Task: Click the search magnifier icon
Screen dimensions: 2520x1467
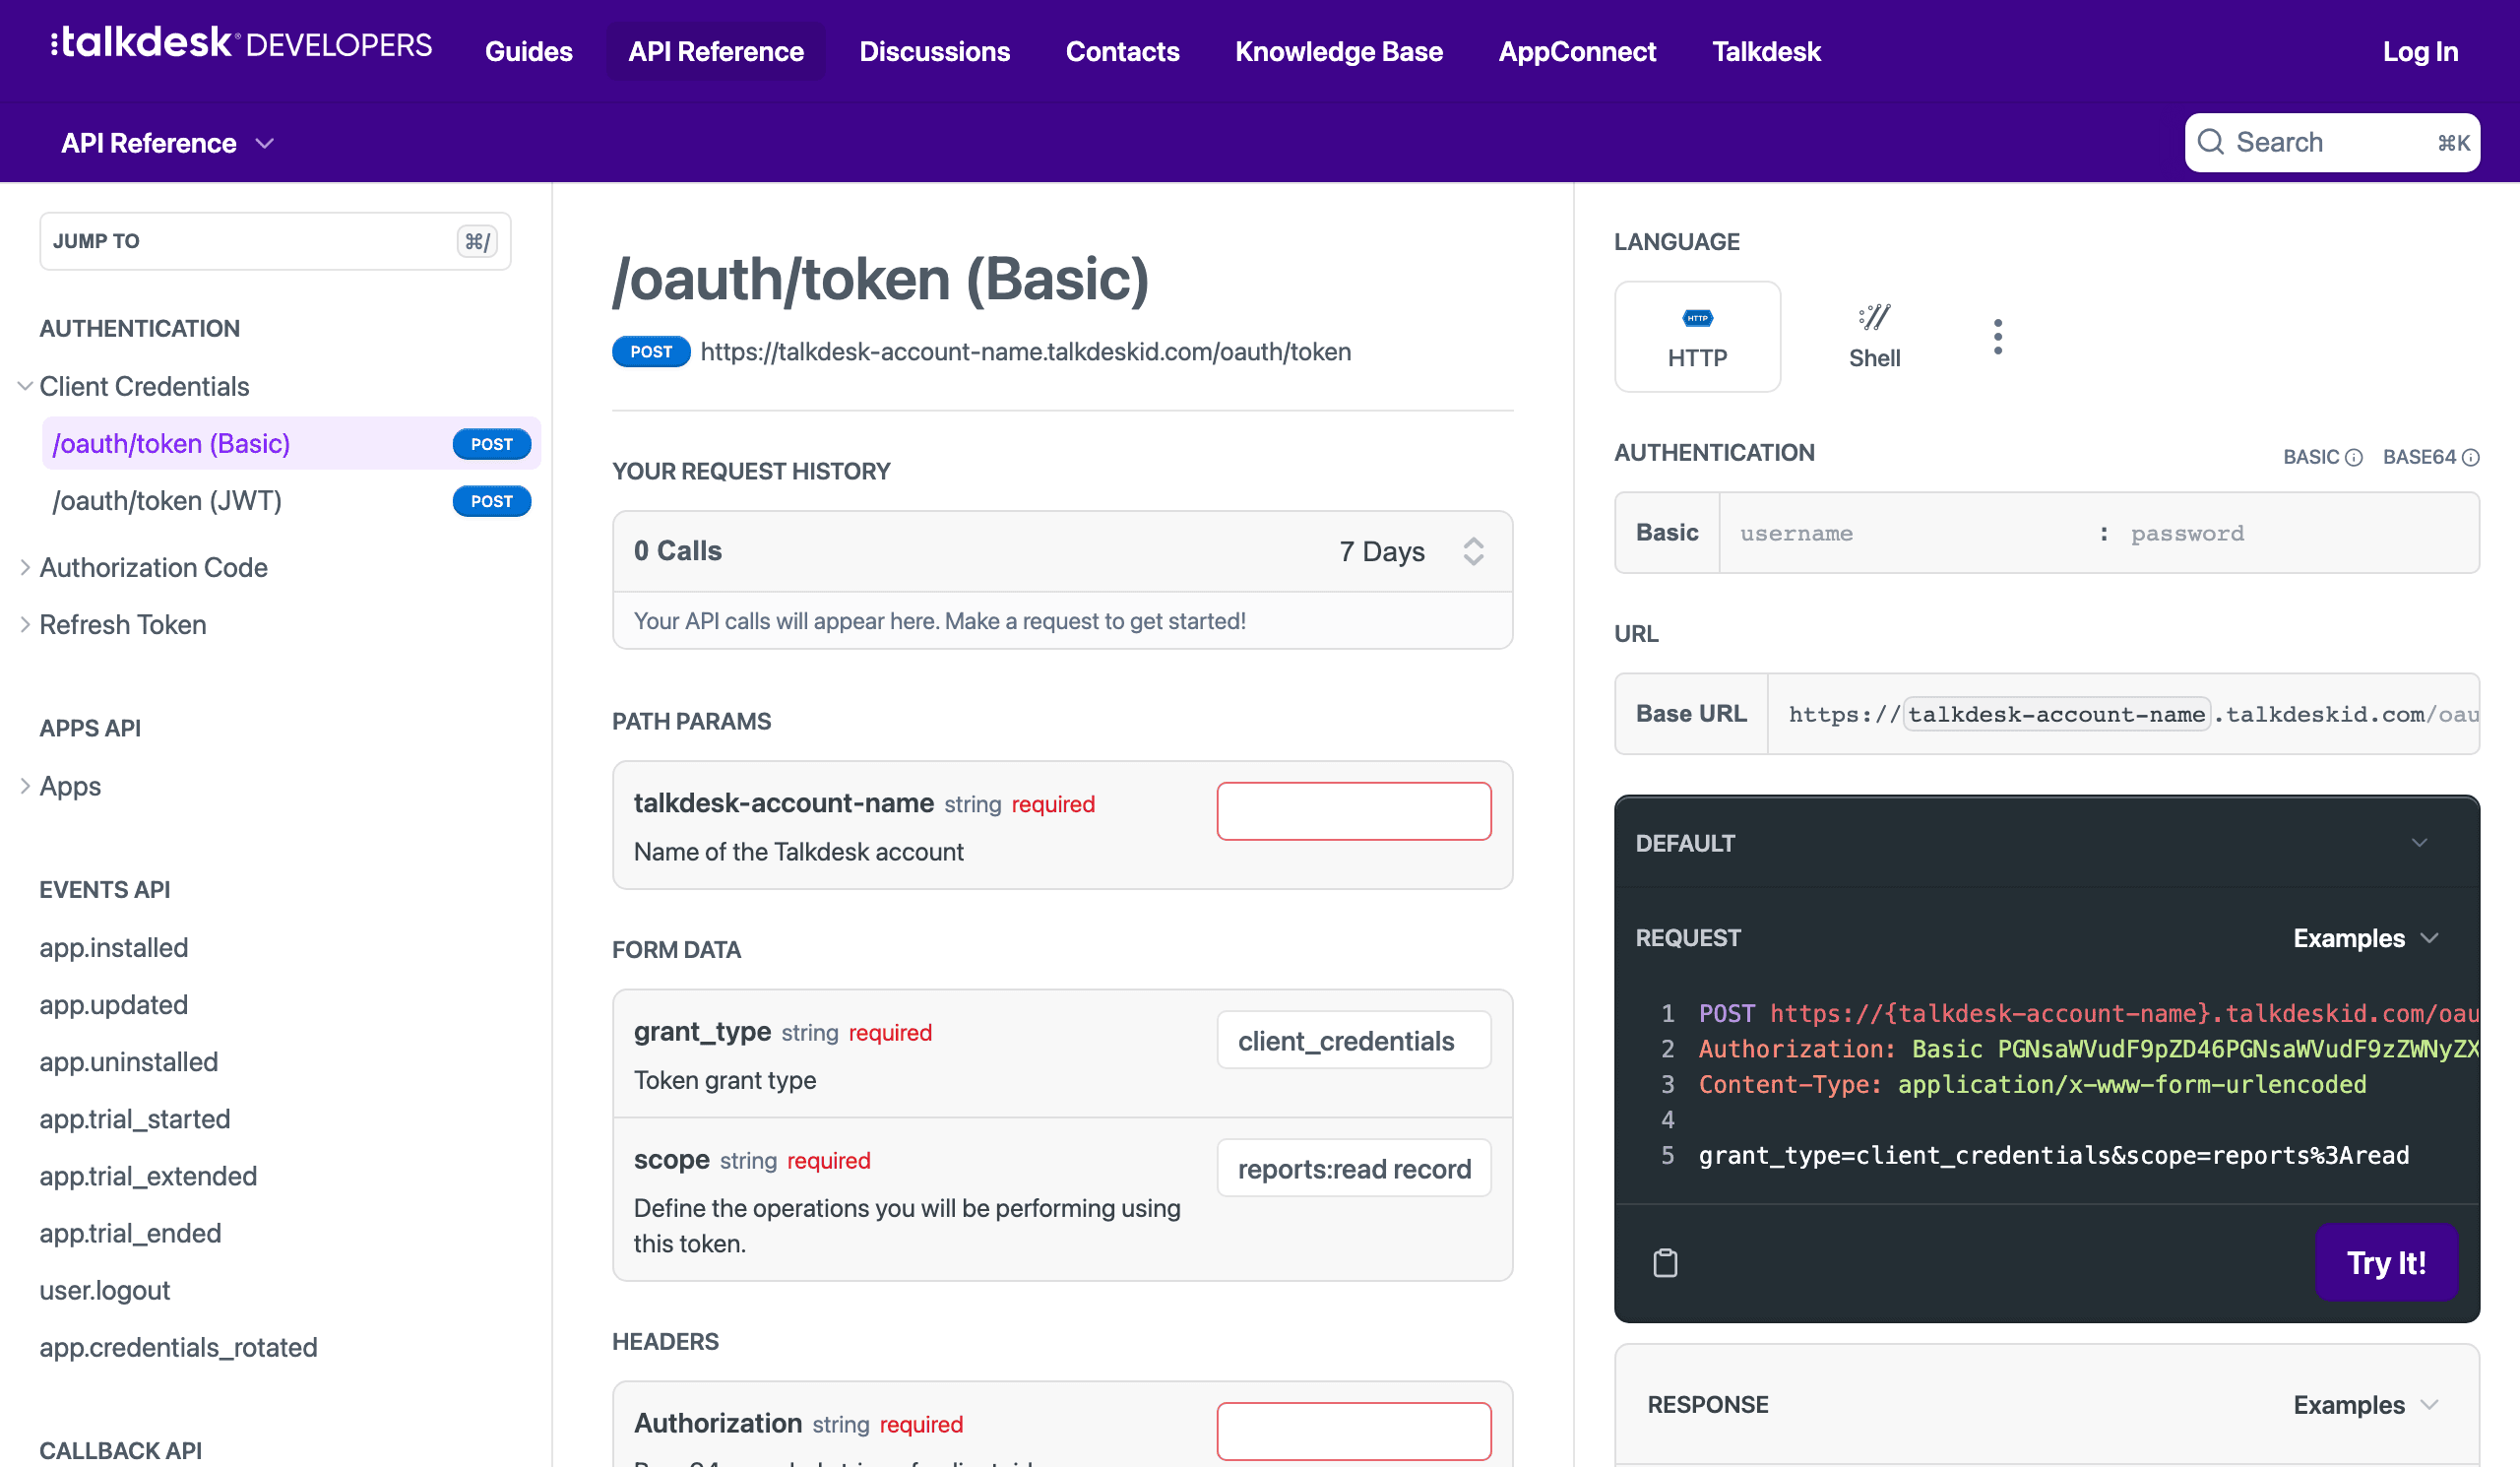Action: click(x=2211, y=142)
